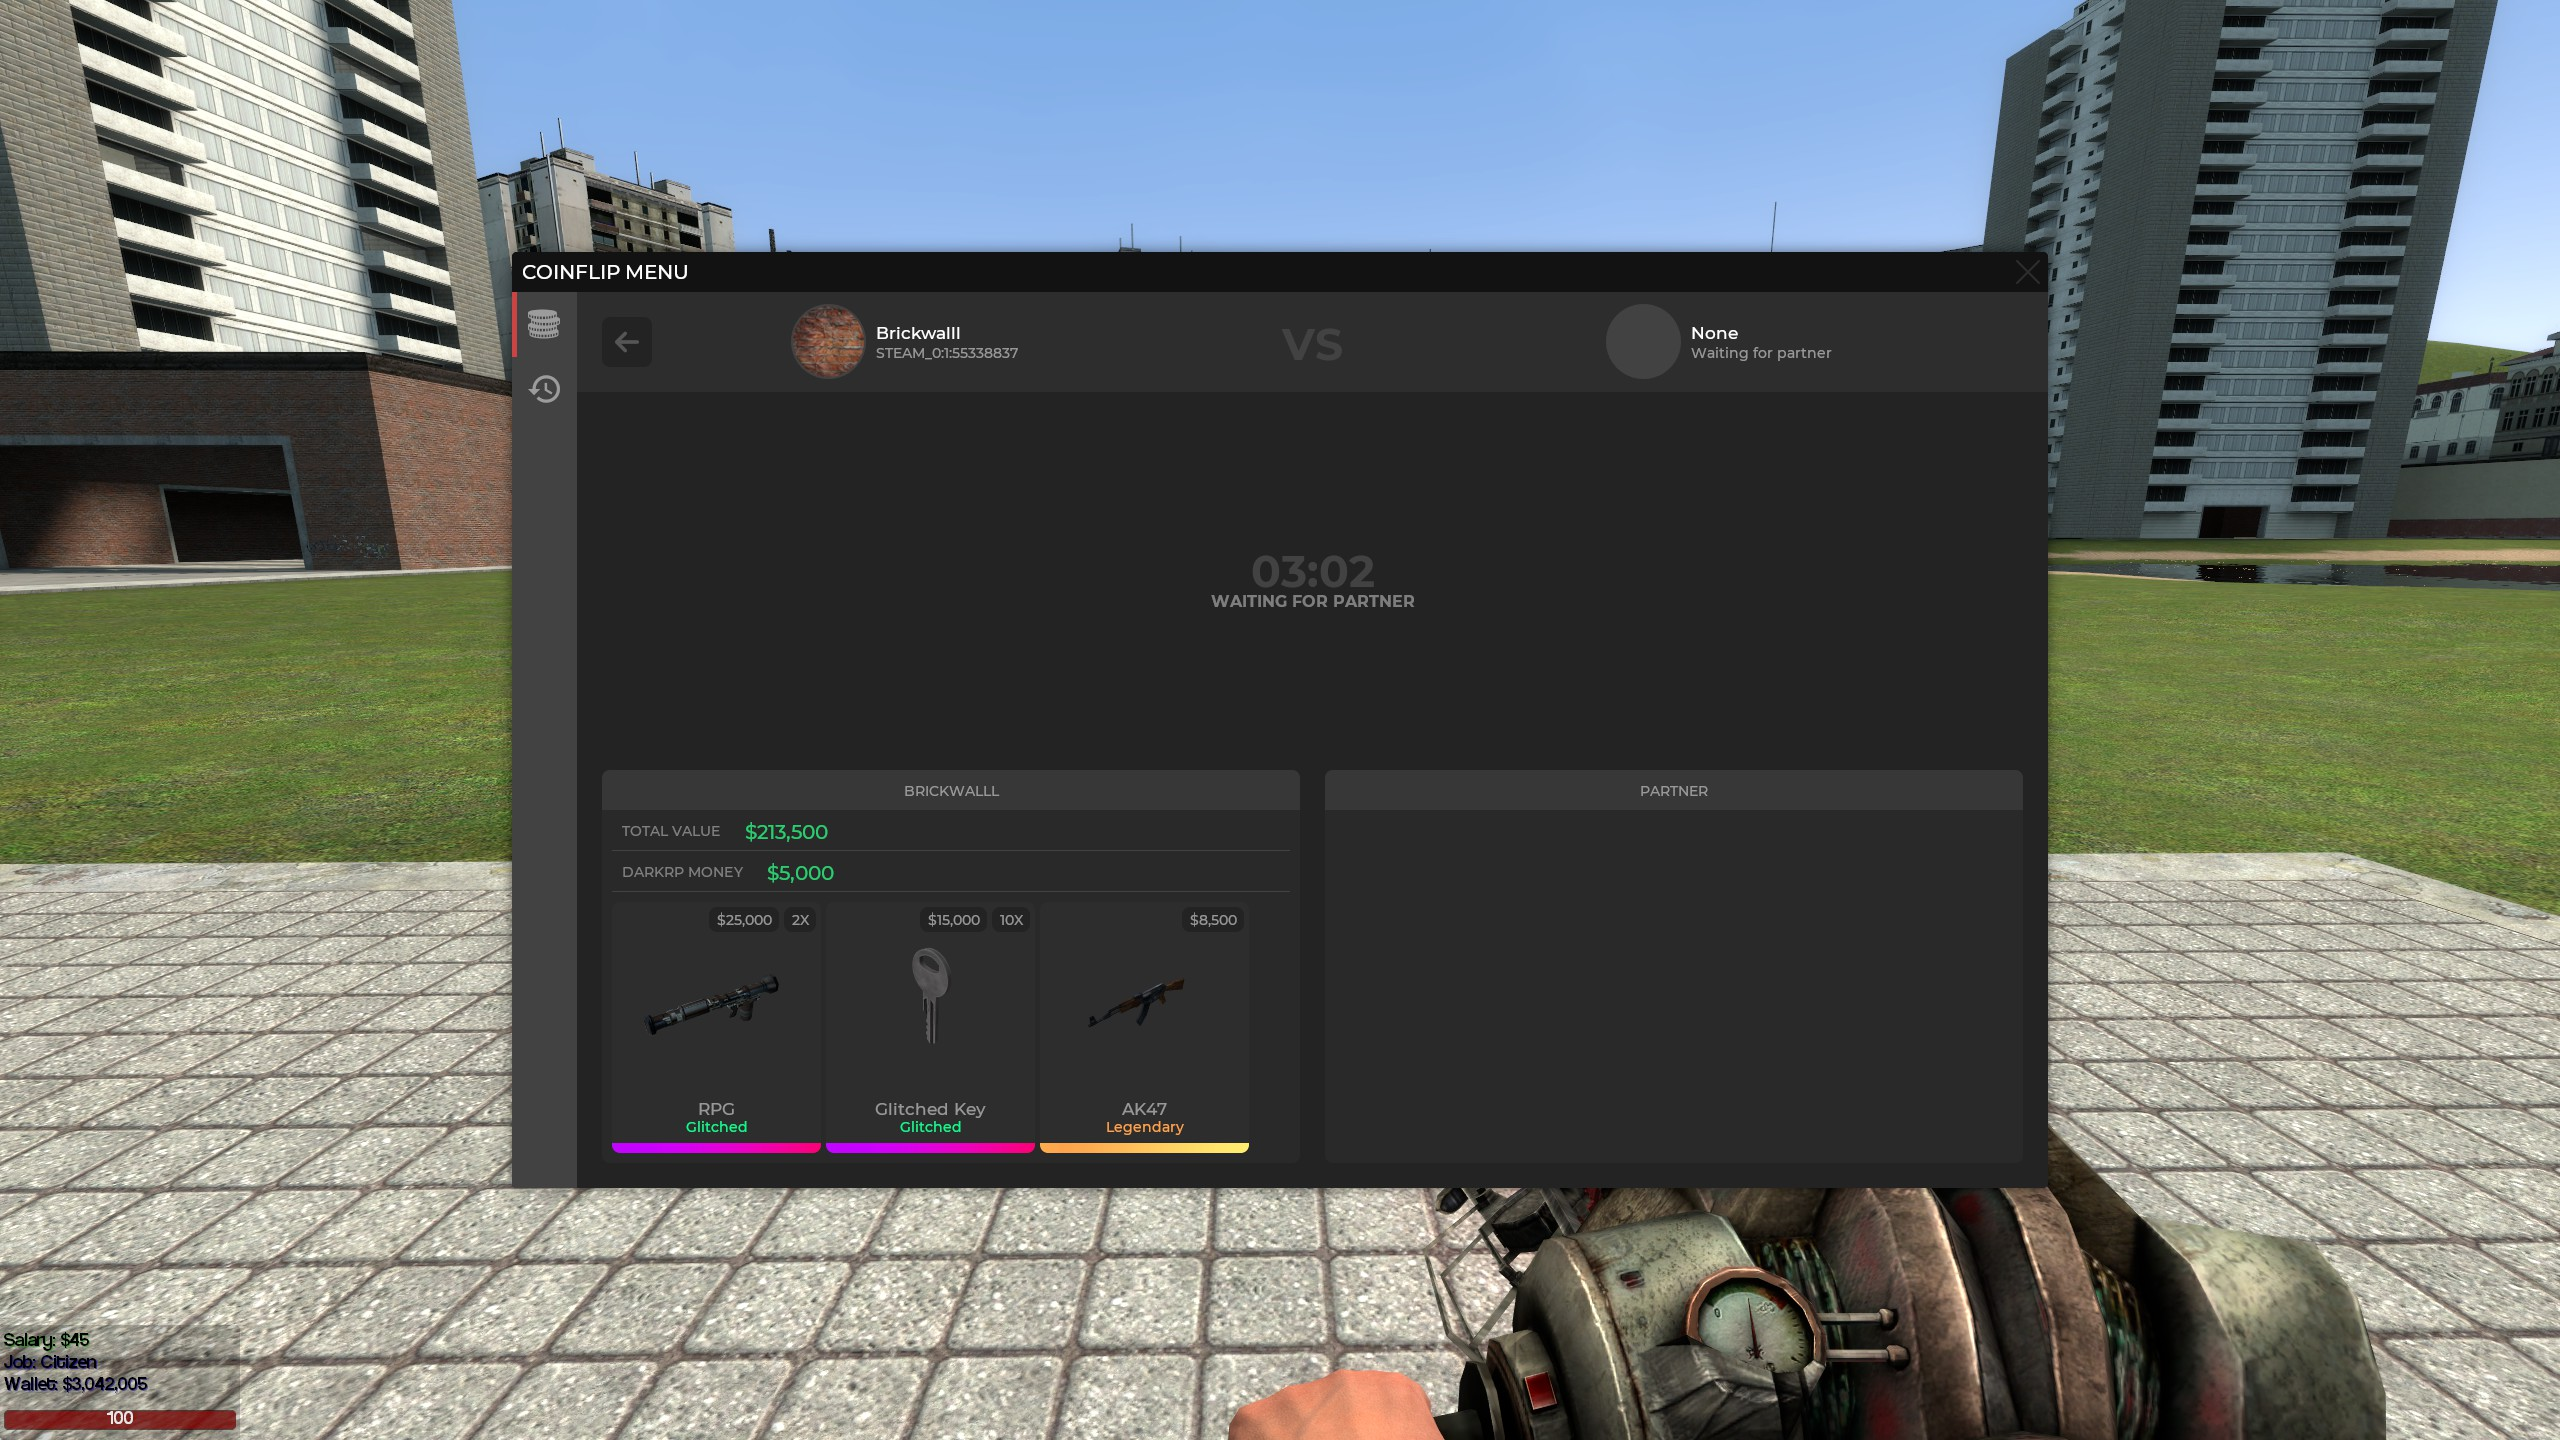
Task: Click the red health bar showing 100
Action: (120, 1418)
